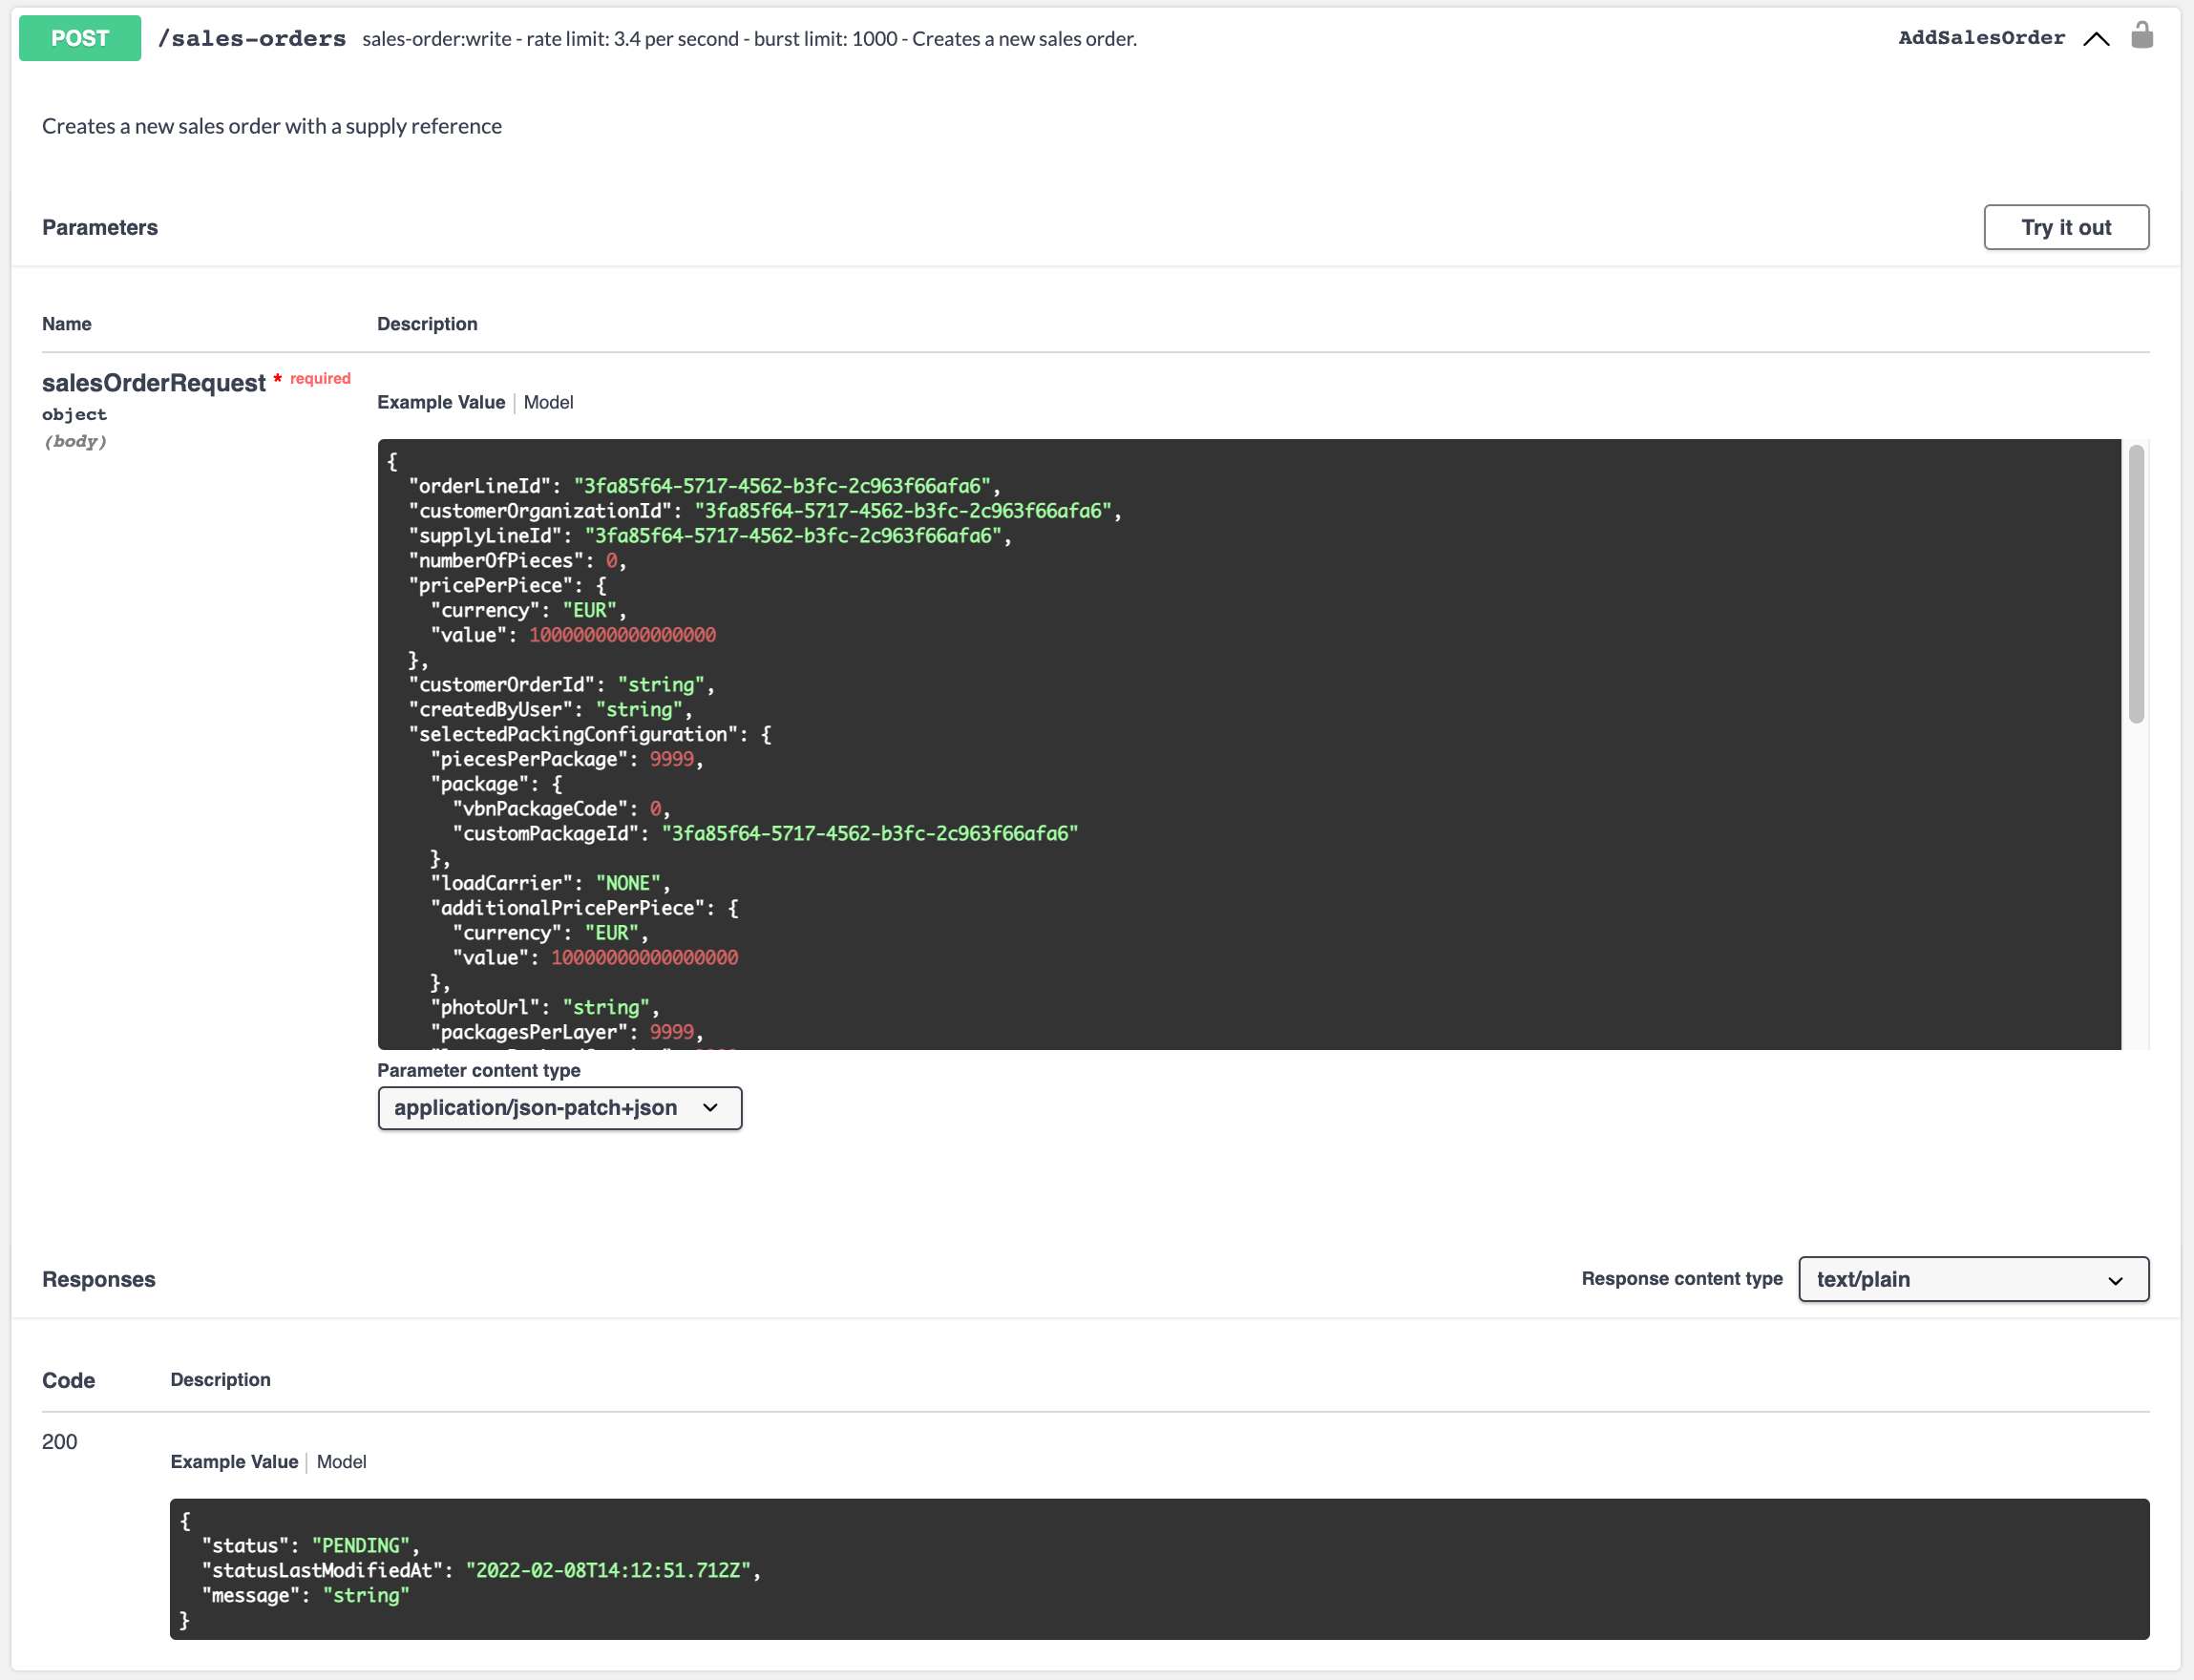
Task: Switch to the request Model tab
Action: 548,402
